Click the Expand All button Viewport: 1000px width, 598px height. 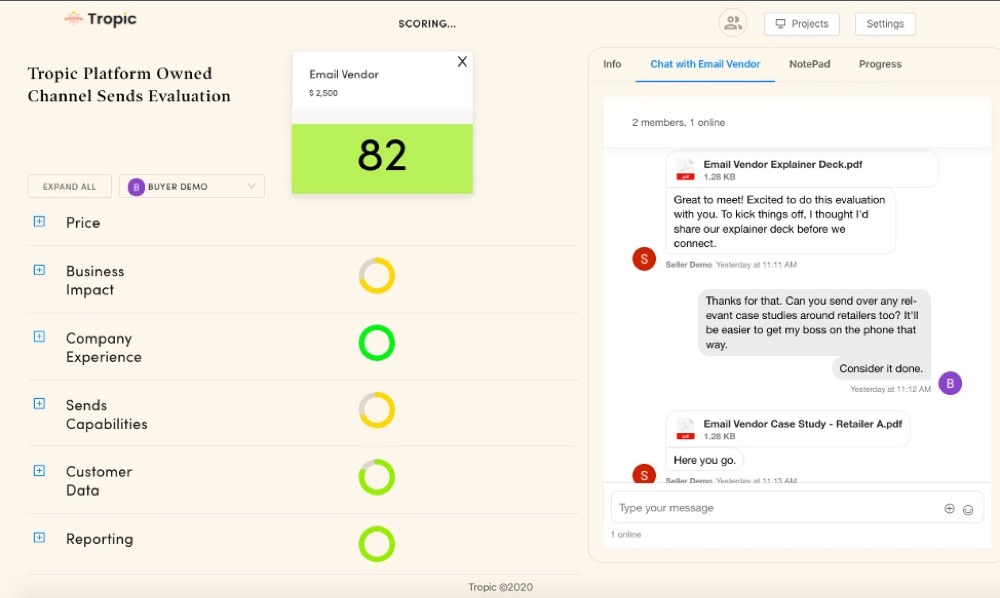tap(69, 186)
